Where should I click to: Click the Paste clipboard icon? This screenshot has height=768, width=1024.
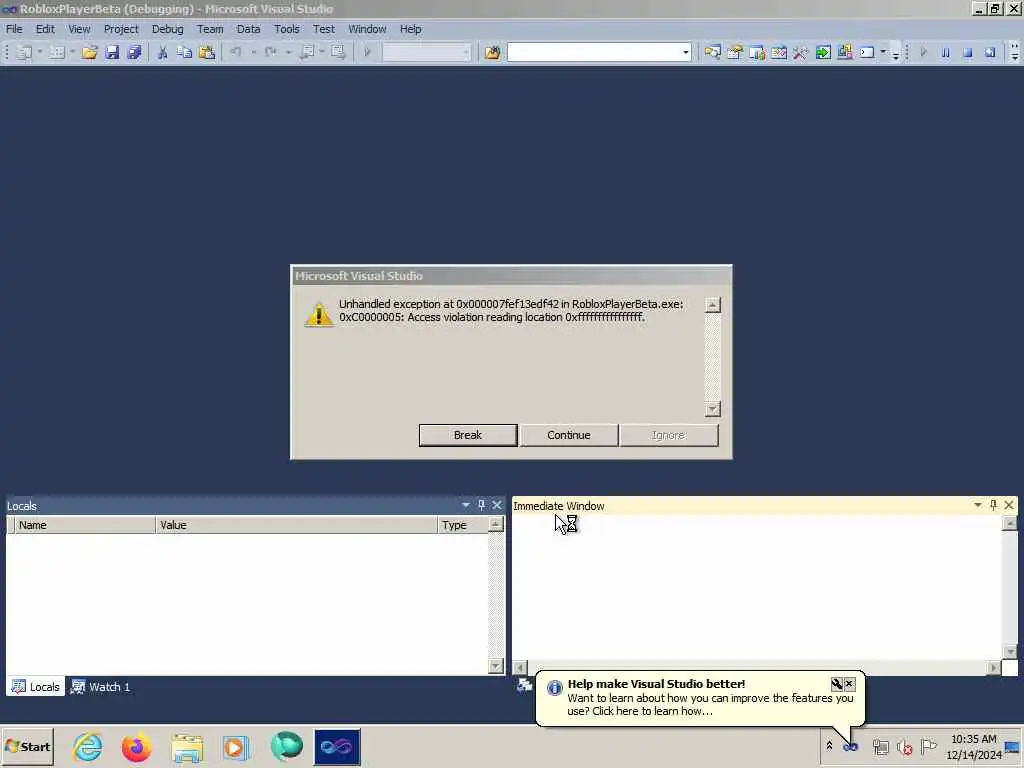click(207, 52)
